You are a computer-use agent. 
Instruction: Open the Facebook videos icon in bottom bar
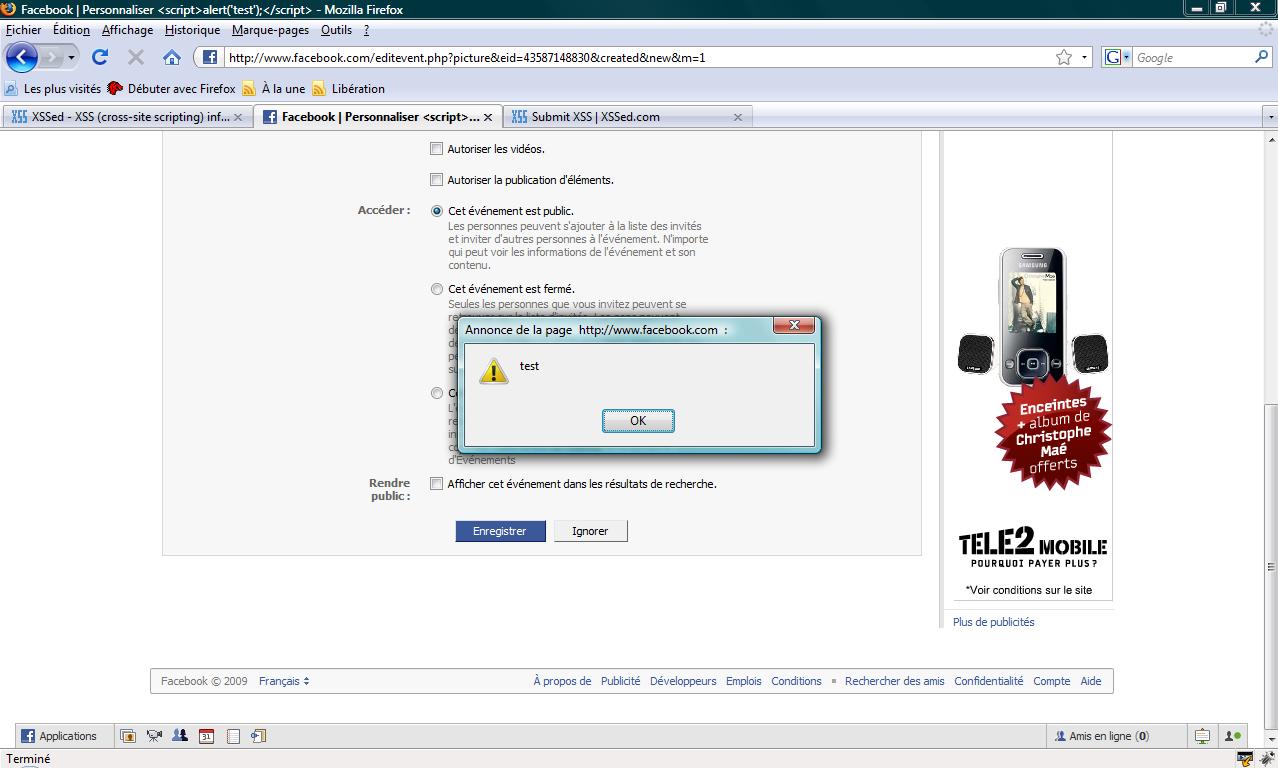click(x=154, y=736)
